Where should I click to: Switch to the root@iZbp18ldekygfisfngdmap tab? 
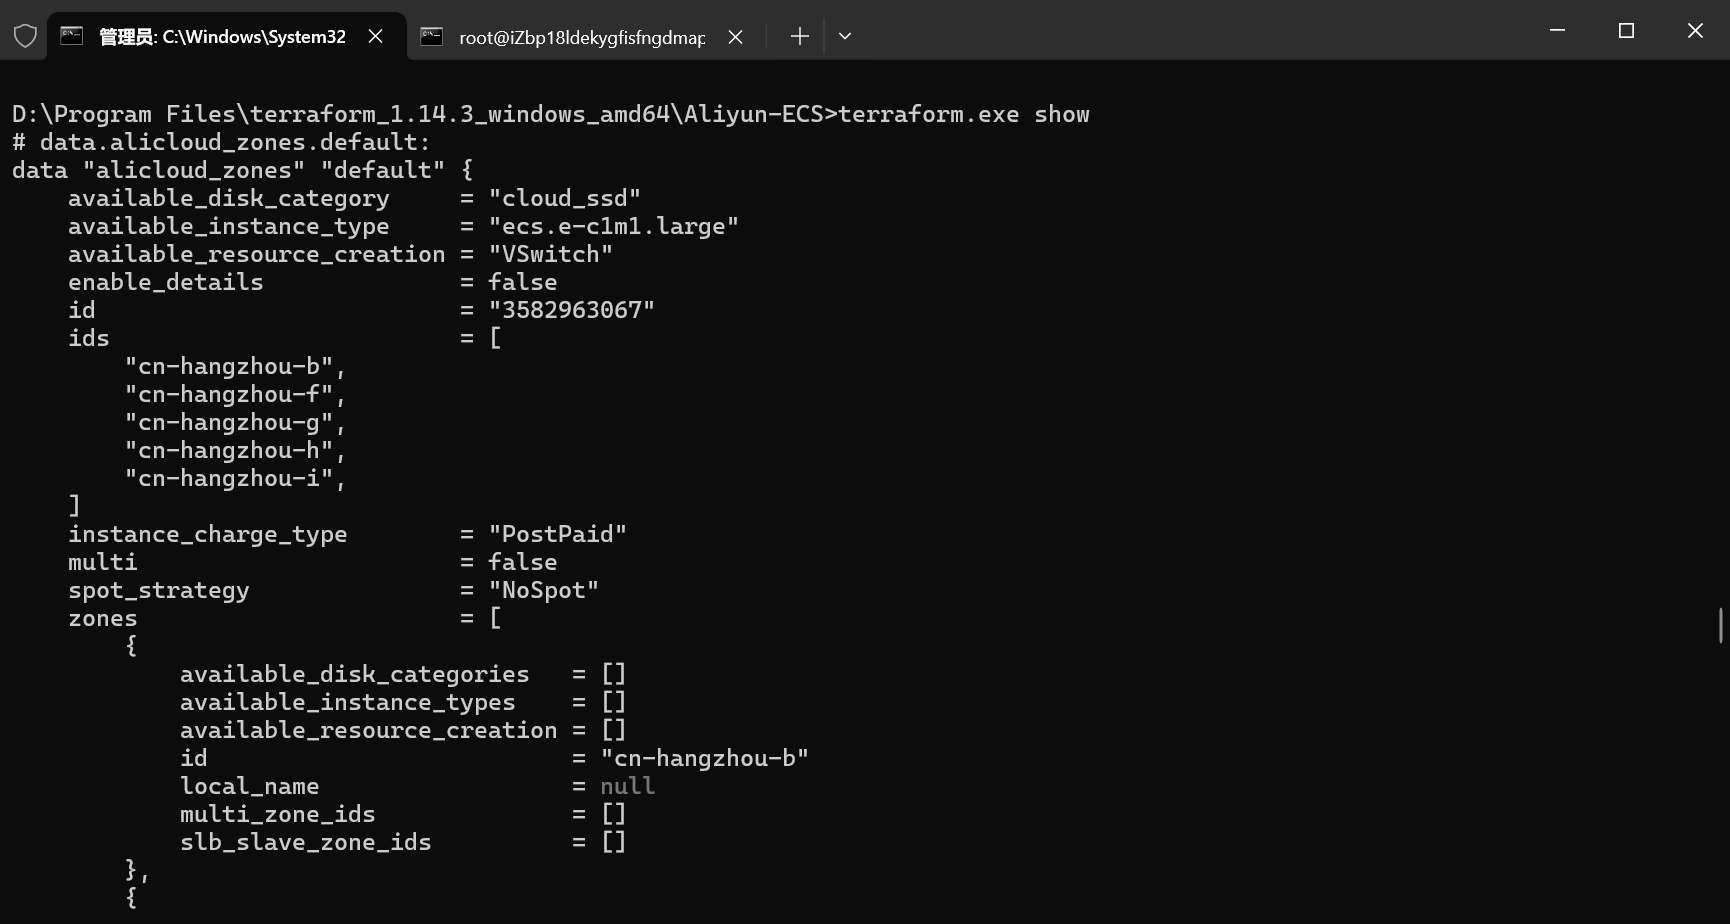pyautogui.click(x=581, y=37)
